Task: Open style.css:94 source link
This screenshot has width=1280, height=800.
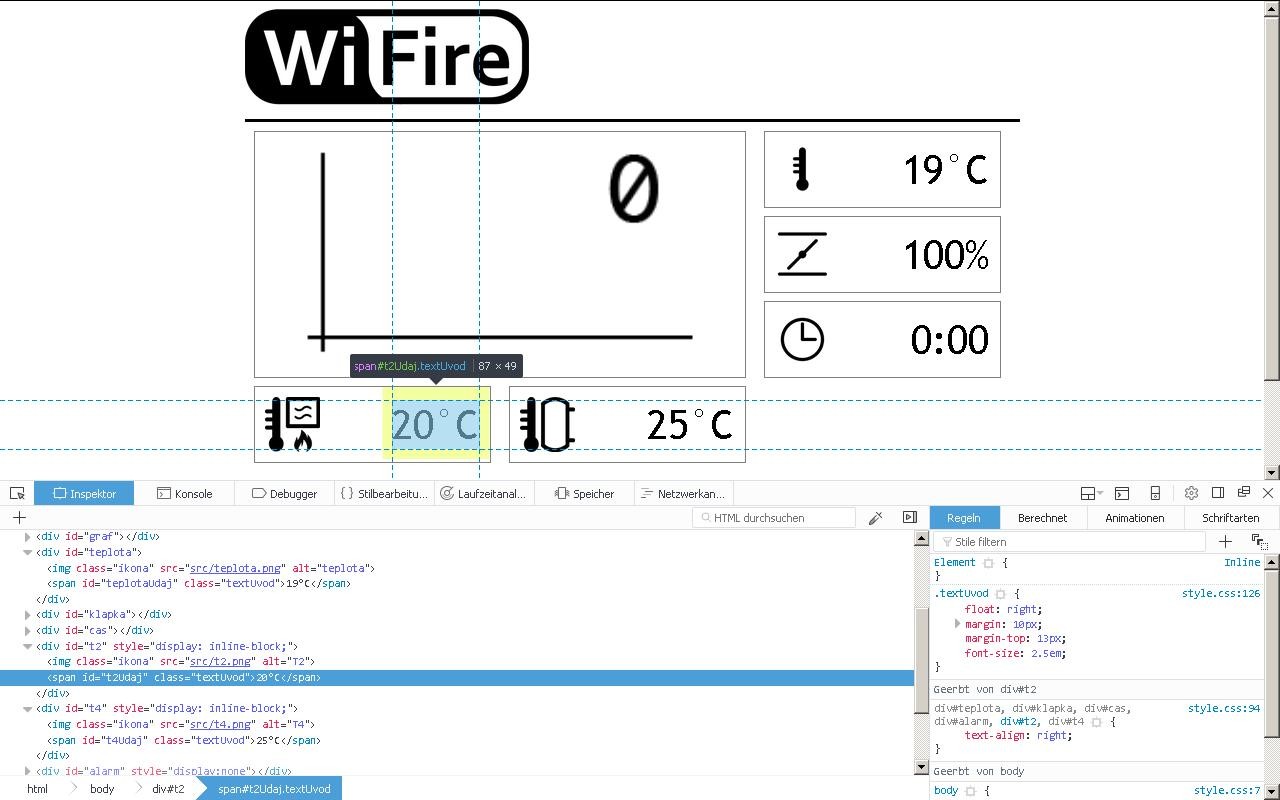Action: tap(1224, 709)
